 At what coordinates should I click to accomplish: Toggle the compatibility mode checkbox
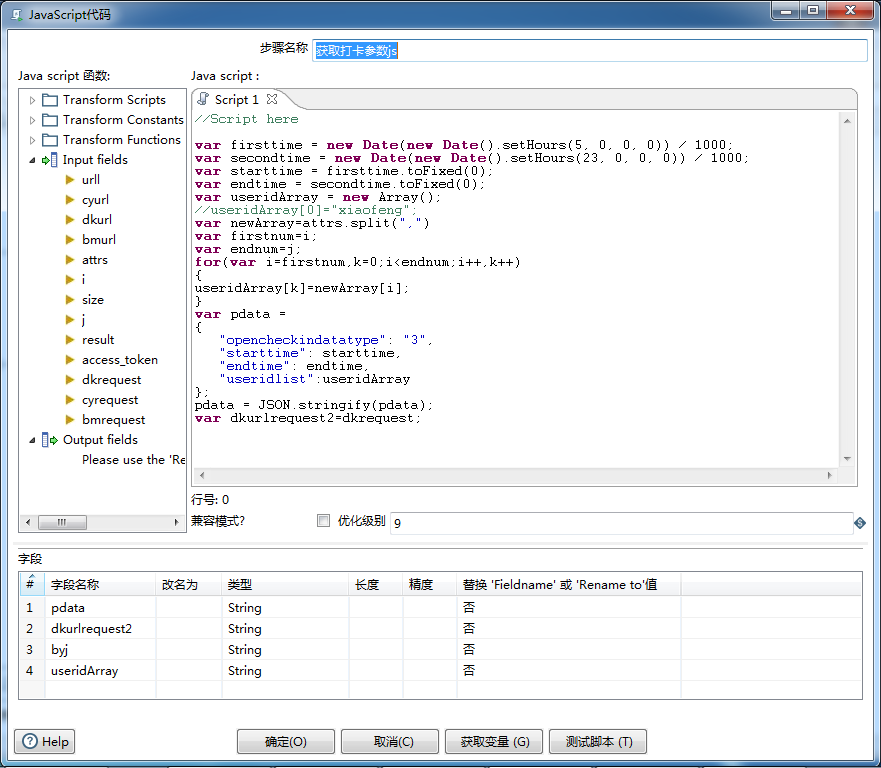click(x=323, y=521)
